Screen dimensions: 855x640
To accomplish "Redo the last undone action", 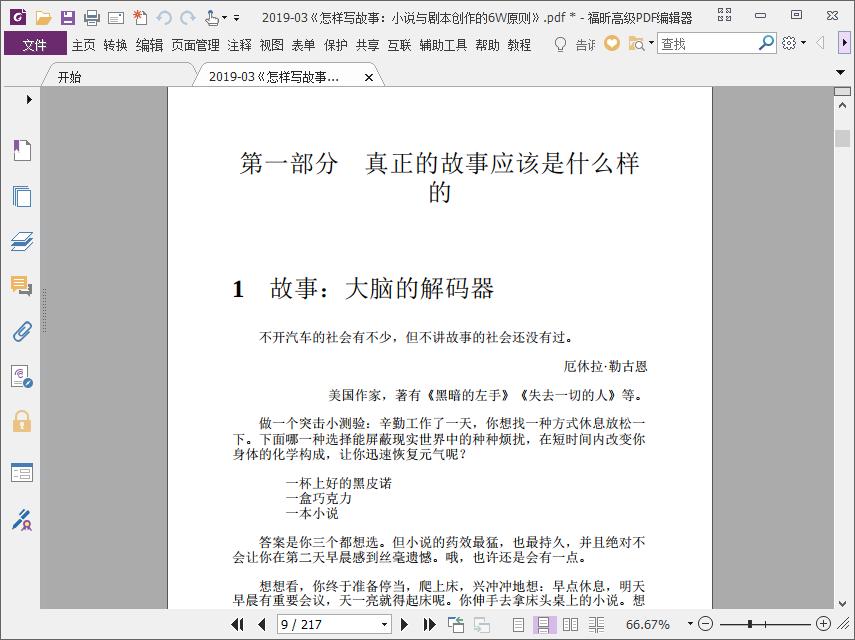I will point(188,18).
